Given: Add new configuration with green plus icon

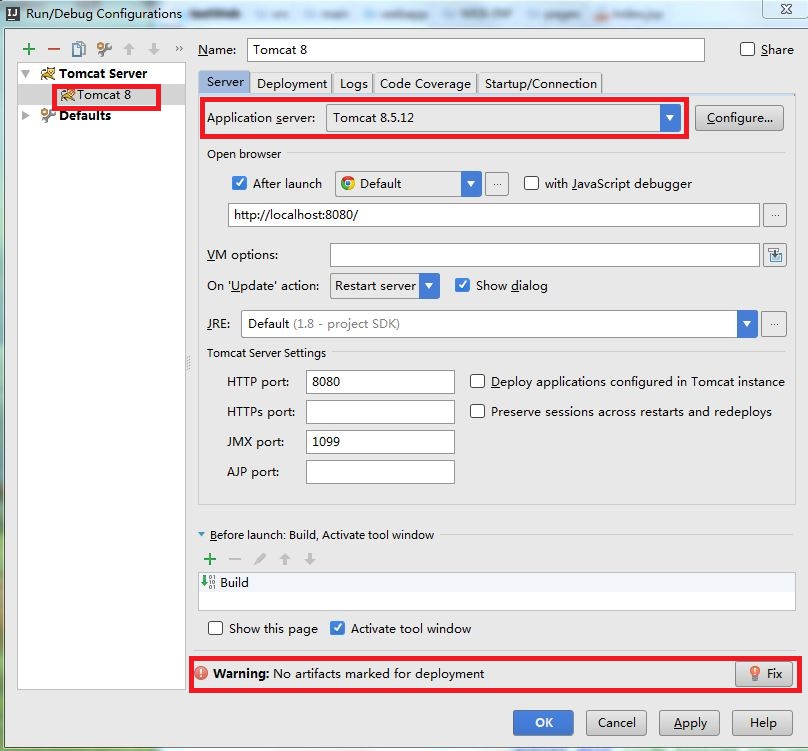Looking at the screenshot, I should click(29, 49).
